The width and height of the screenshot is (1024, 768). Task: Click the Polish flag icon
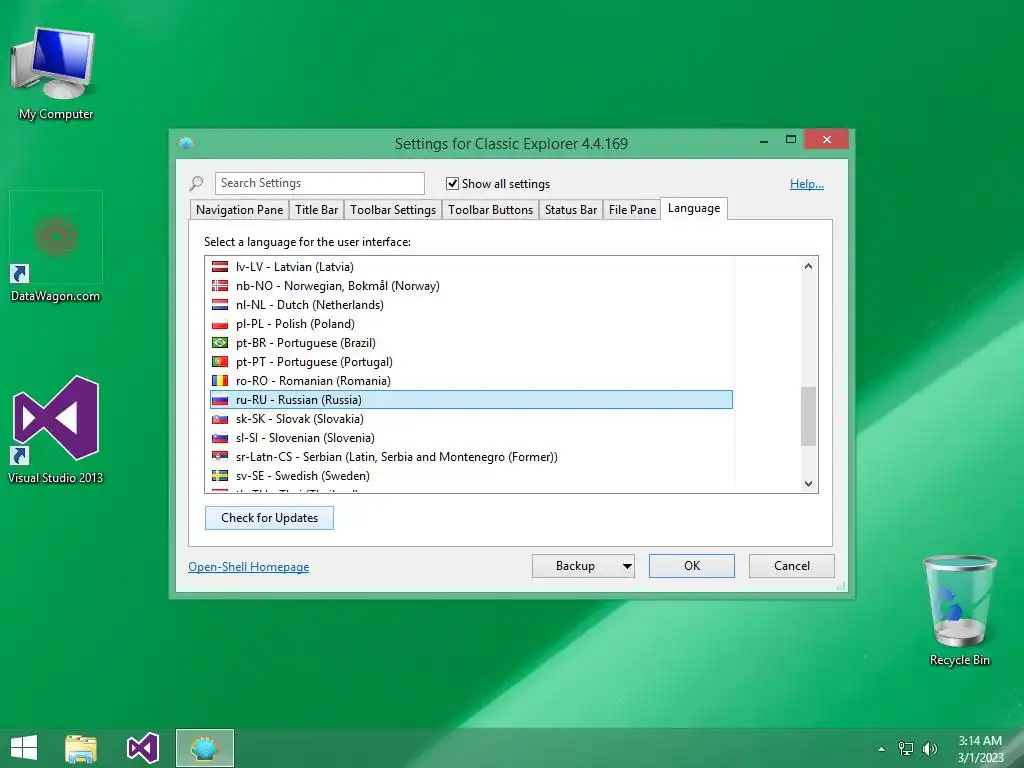[x=220, y=323]
